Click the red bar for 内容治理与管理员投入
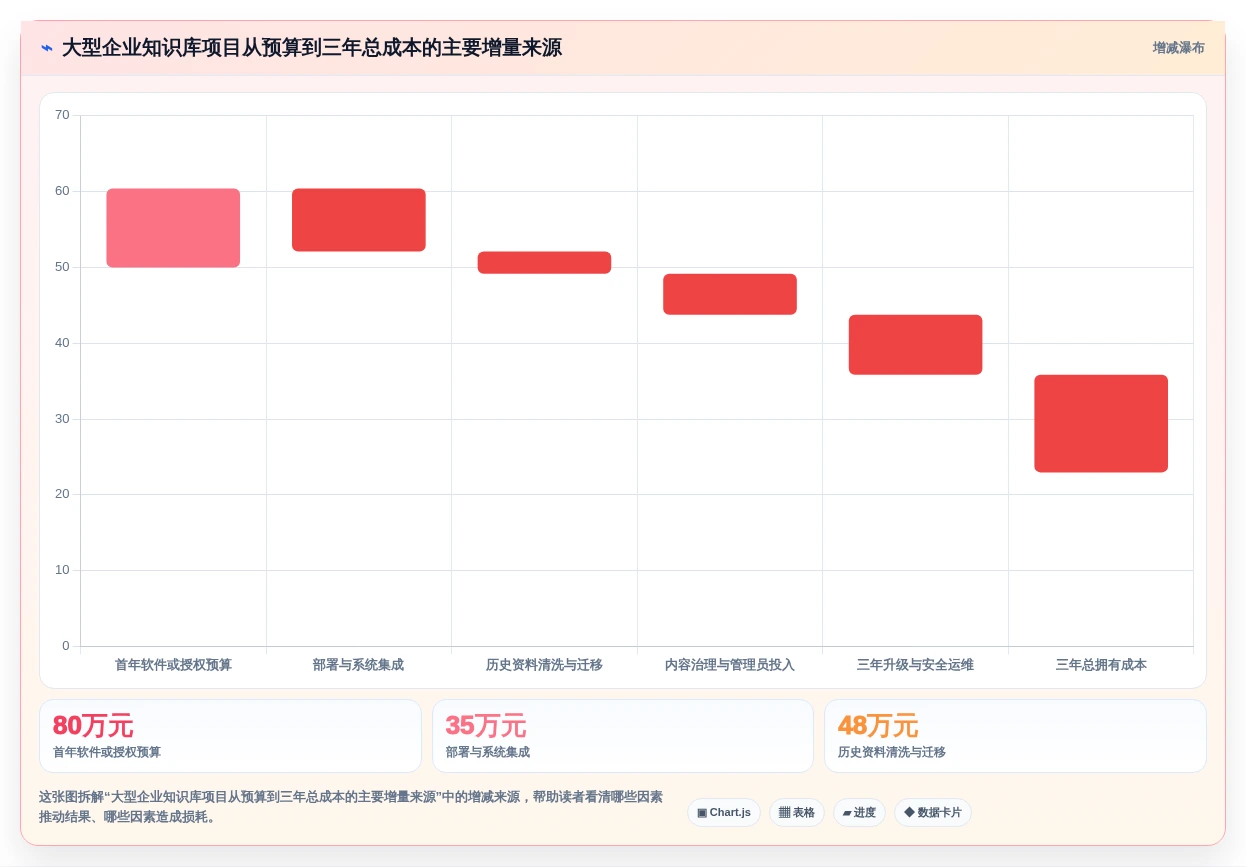1246x867 pixels. click(730, 294)
